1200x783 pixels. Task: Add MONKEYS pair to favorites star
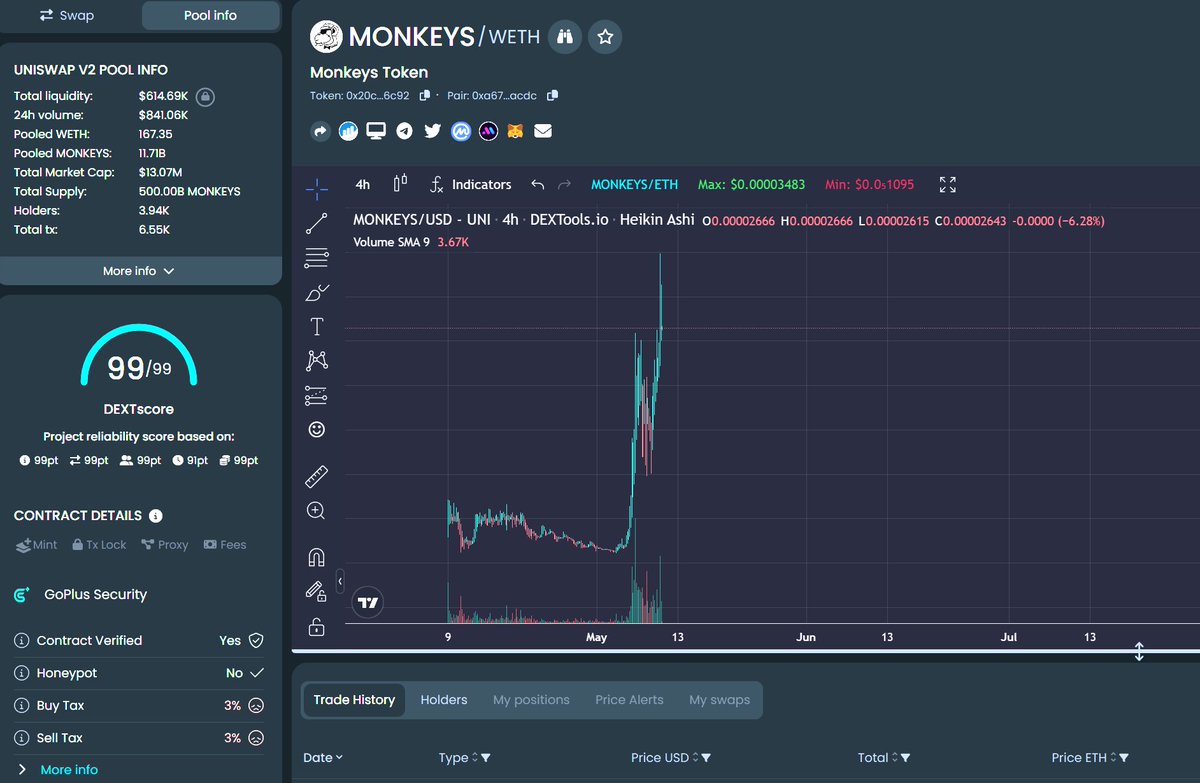coord(605,37)
